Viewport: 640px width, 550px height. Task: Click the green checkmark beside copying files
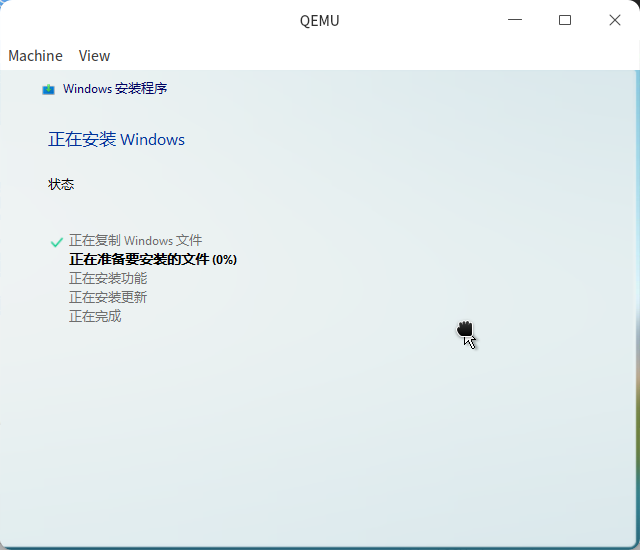pyautogui.click(x=56, y=242)
